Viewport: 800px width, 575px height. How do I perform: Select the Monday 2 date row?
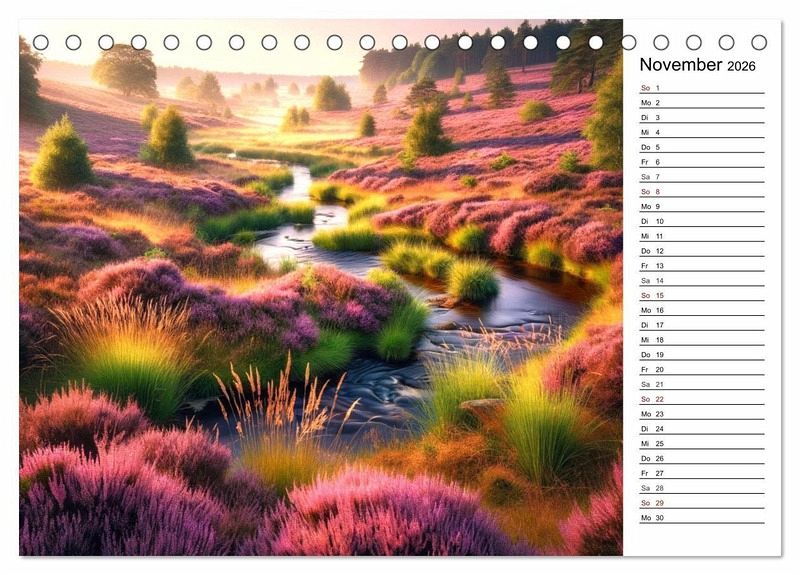tap(701, 103)
